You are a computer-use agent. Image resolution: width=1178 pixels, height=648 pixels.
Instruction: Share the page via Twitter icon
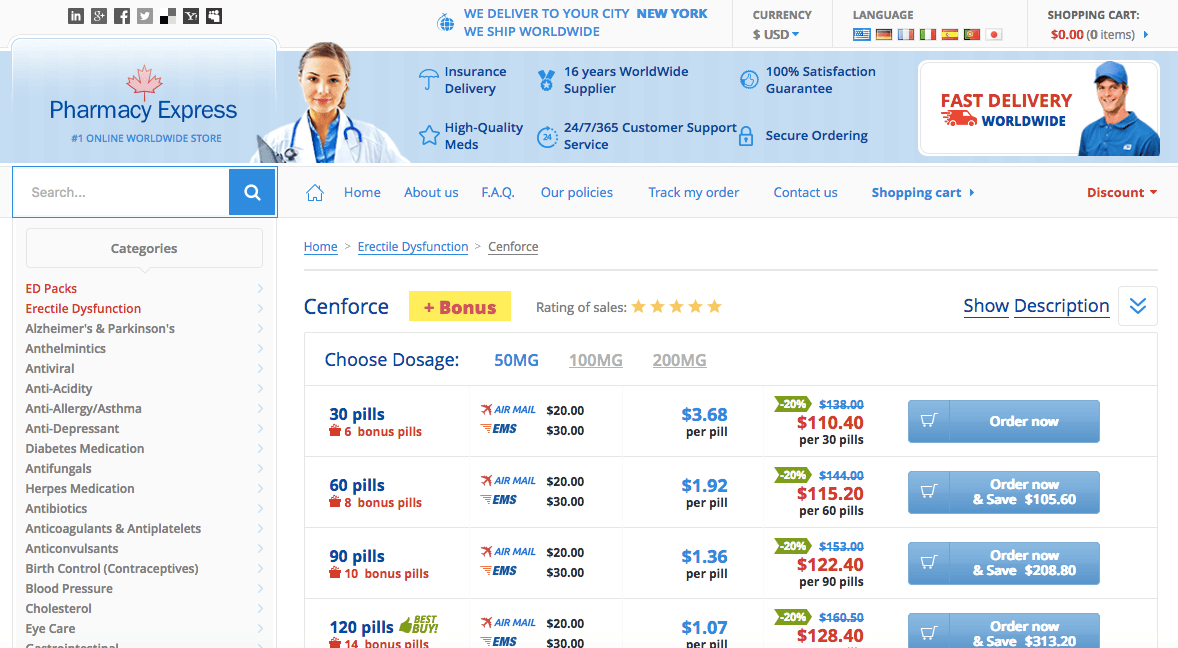145,16
